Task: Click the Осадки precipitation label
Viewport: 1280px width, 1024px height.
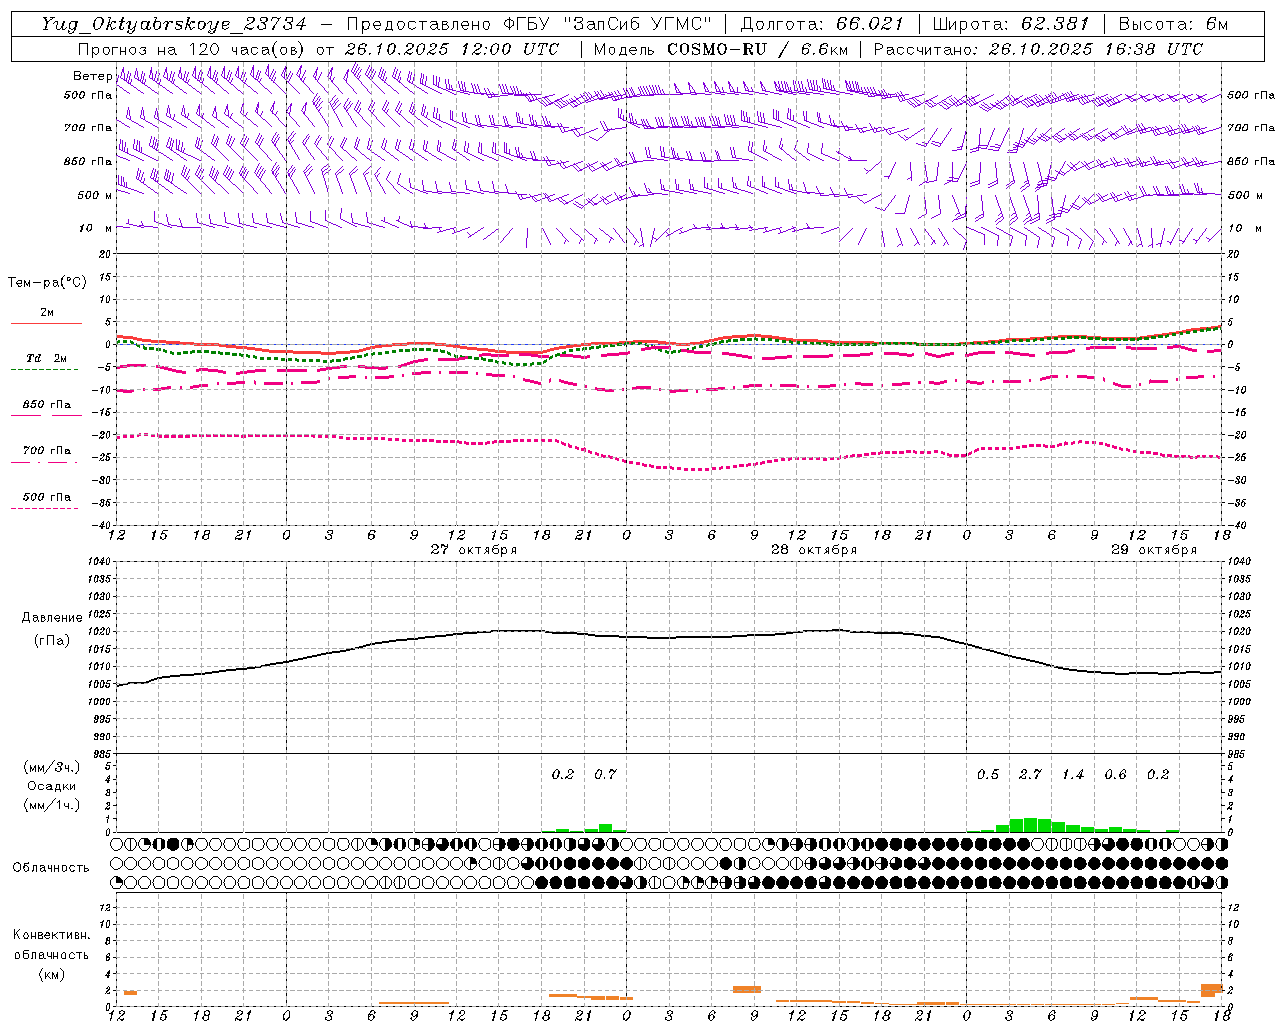Action: (52, 786)
